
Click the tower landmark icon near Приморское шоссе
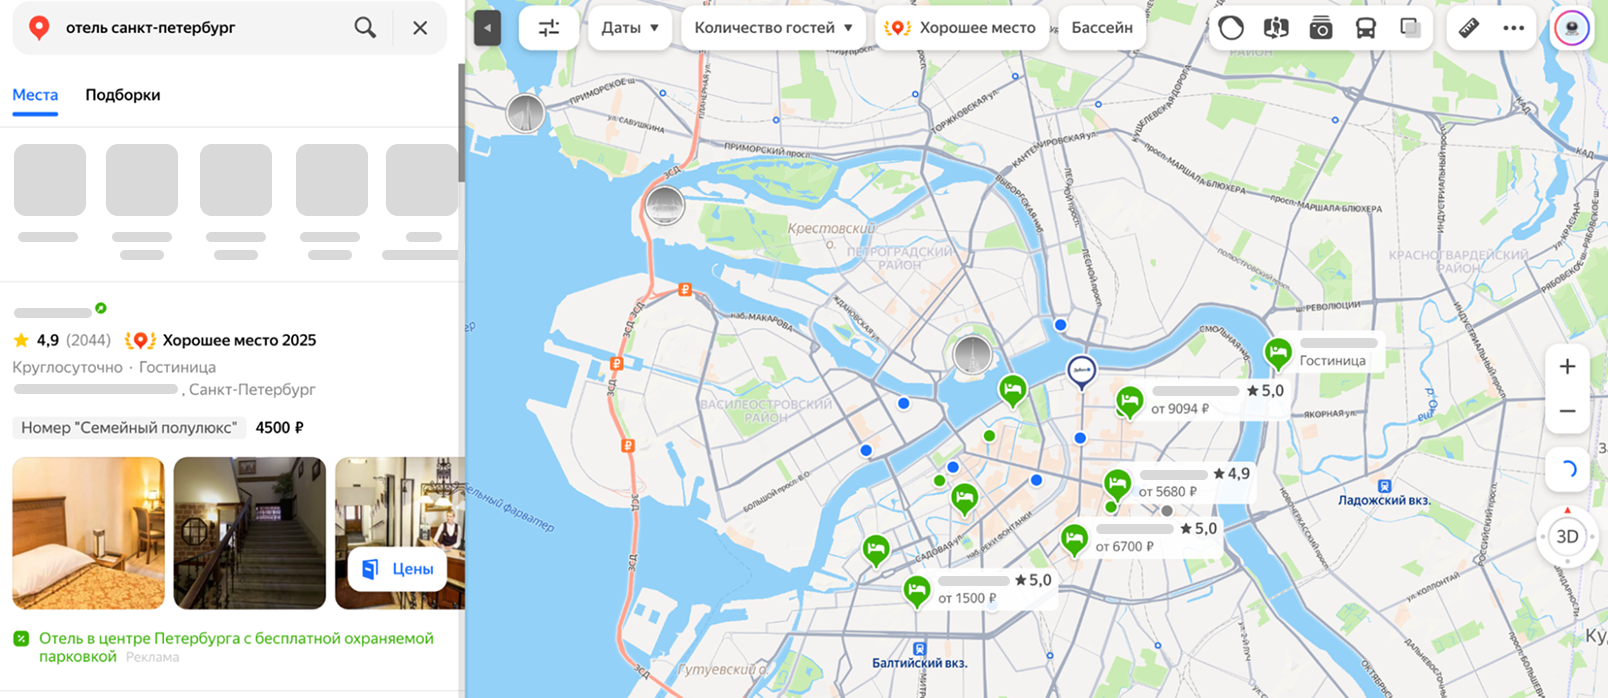525,113
